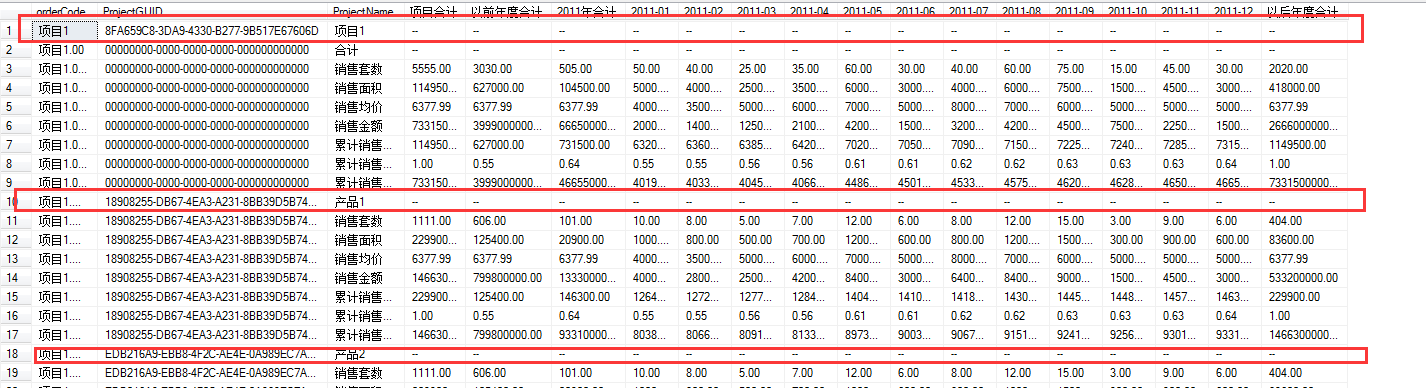Click the 229900.00 cell in row 15
Image resolution: width=1426 pixels, height=388 pixels.
point(1294,297)
